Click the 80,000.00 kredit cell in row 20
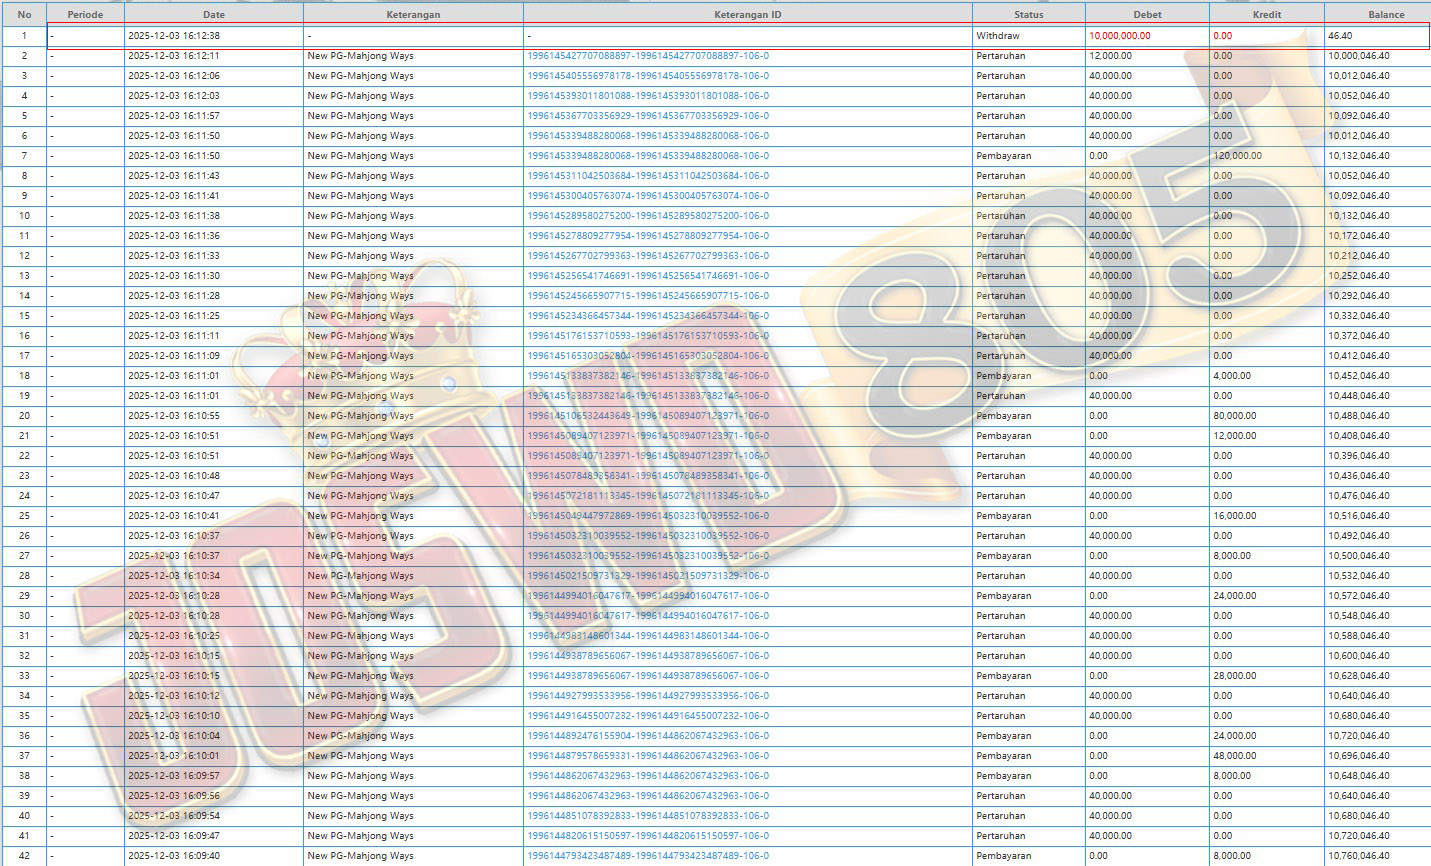The height and width of the screenshot is (866, 1431). pyautogui.click(x=1235, y=416)
